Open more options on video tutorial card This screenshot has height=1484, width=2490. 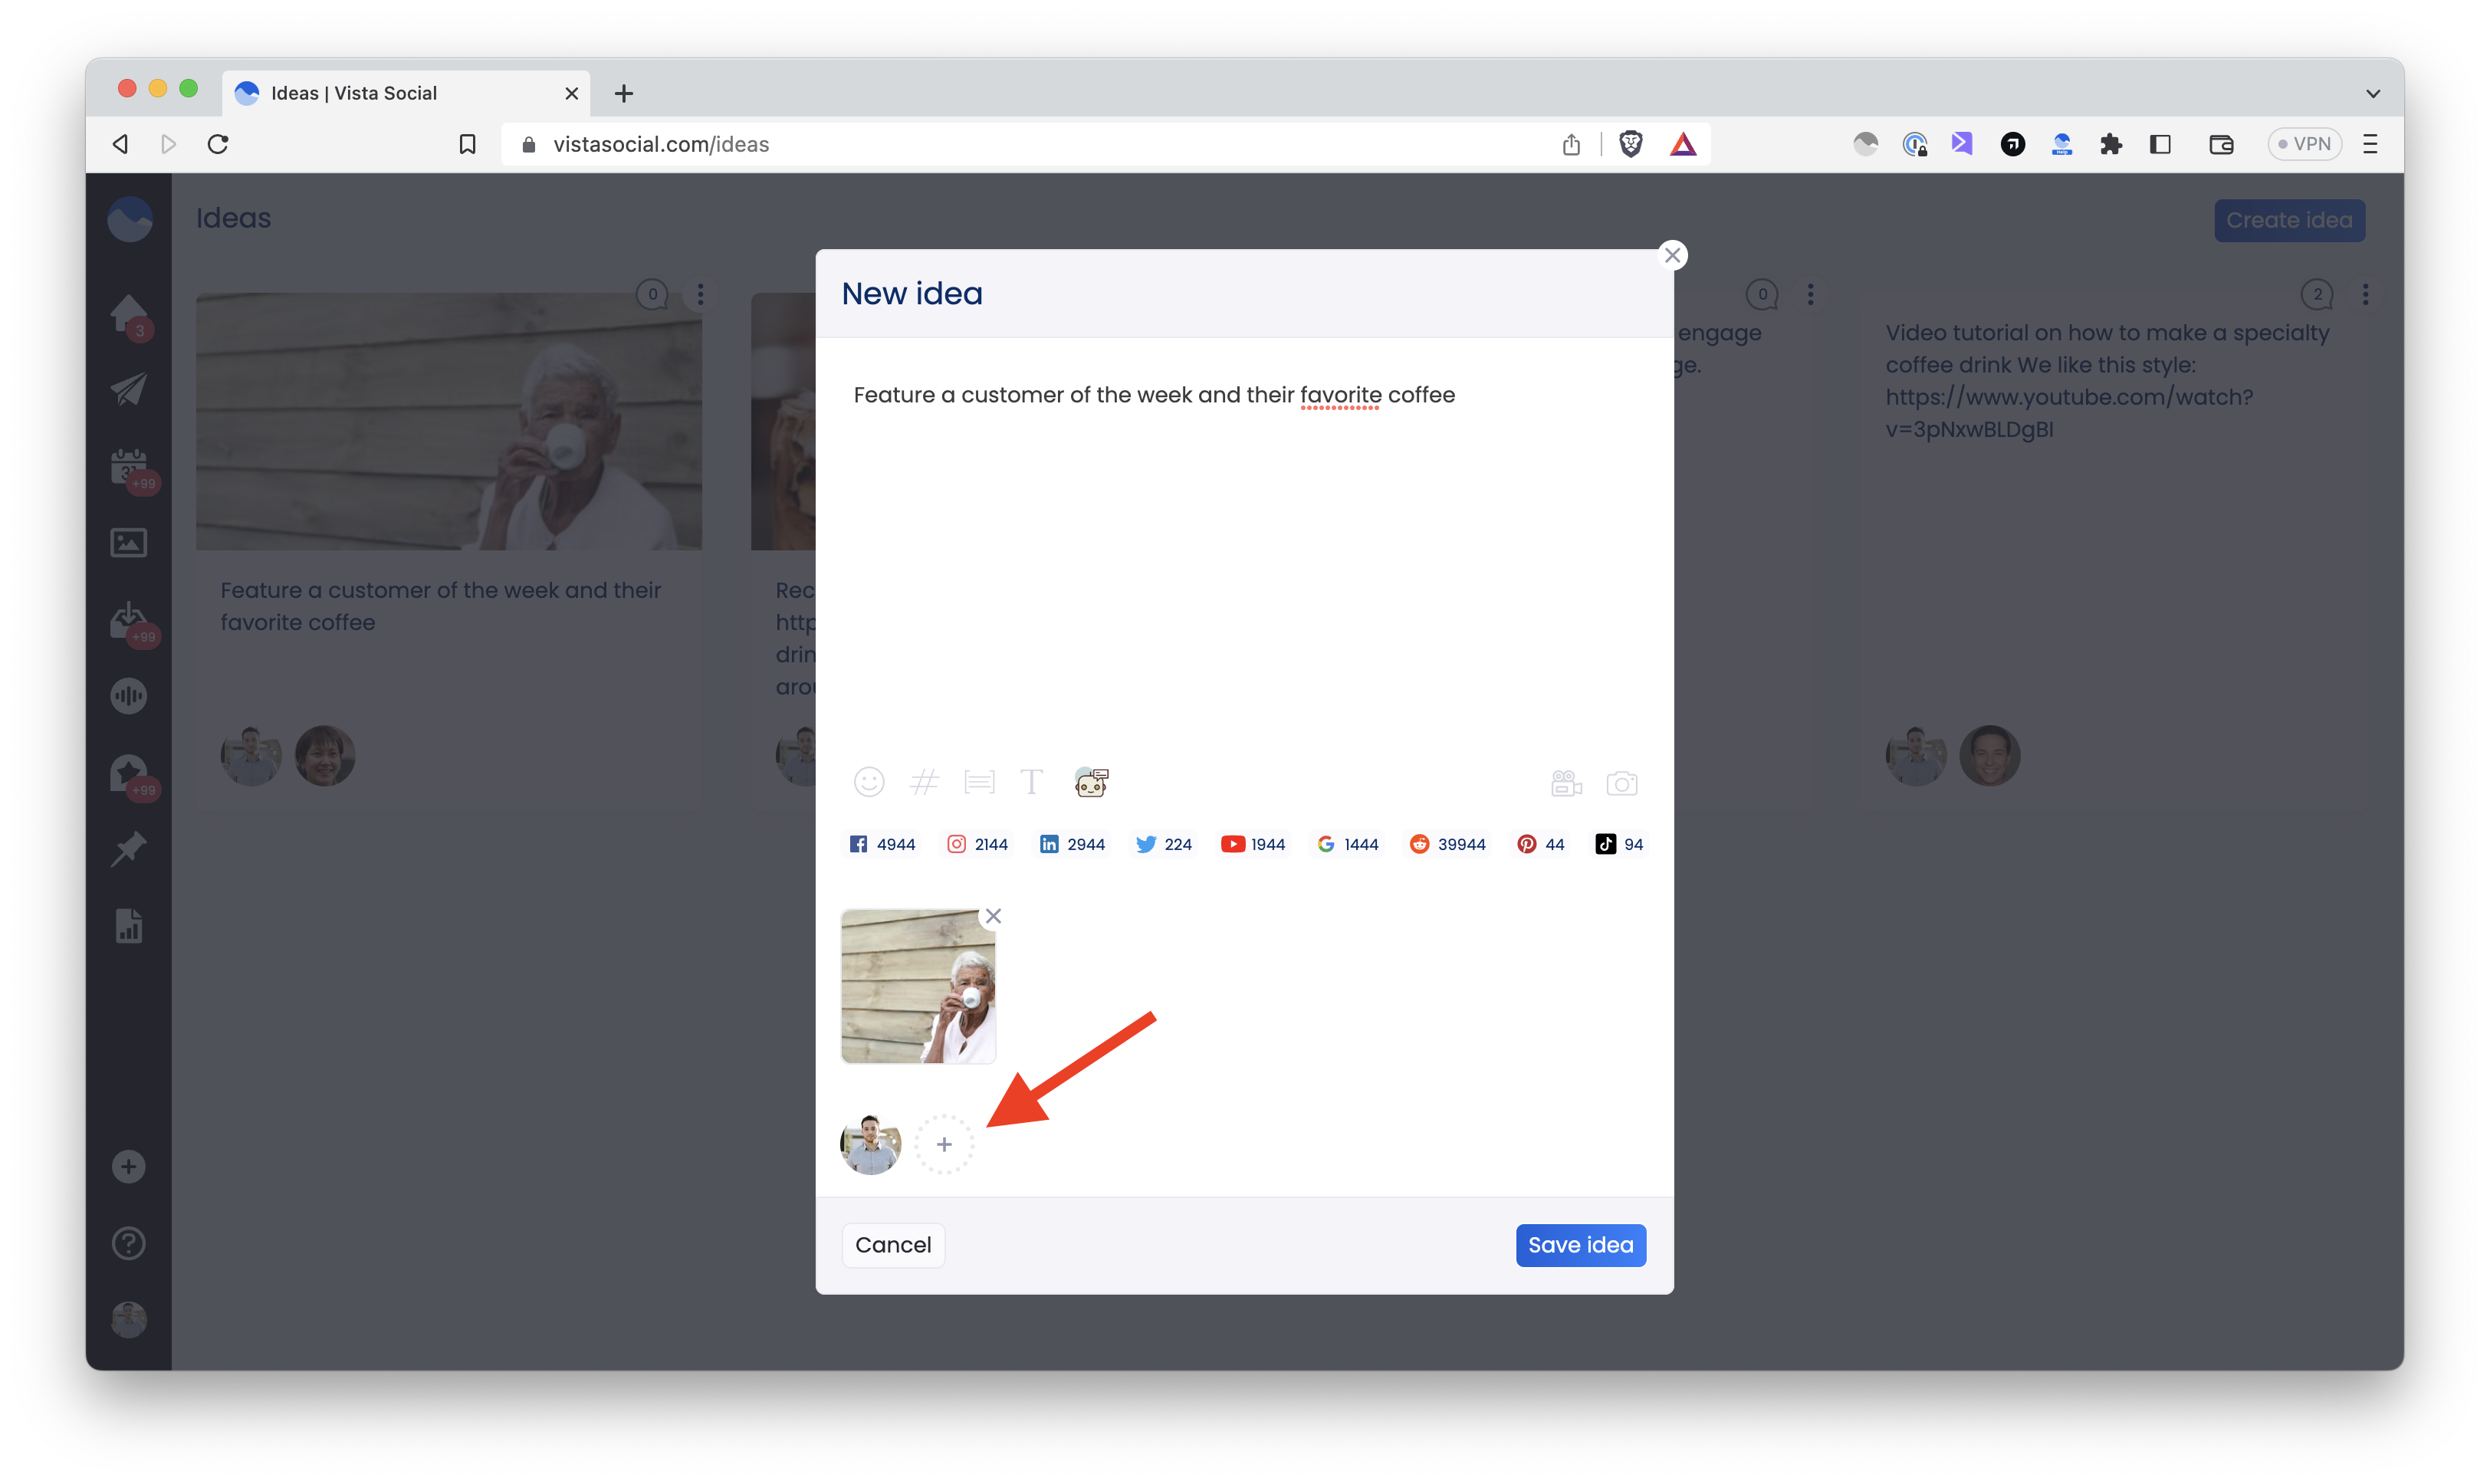click(x=2365, y=294)
